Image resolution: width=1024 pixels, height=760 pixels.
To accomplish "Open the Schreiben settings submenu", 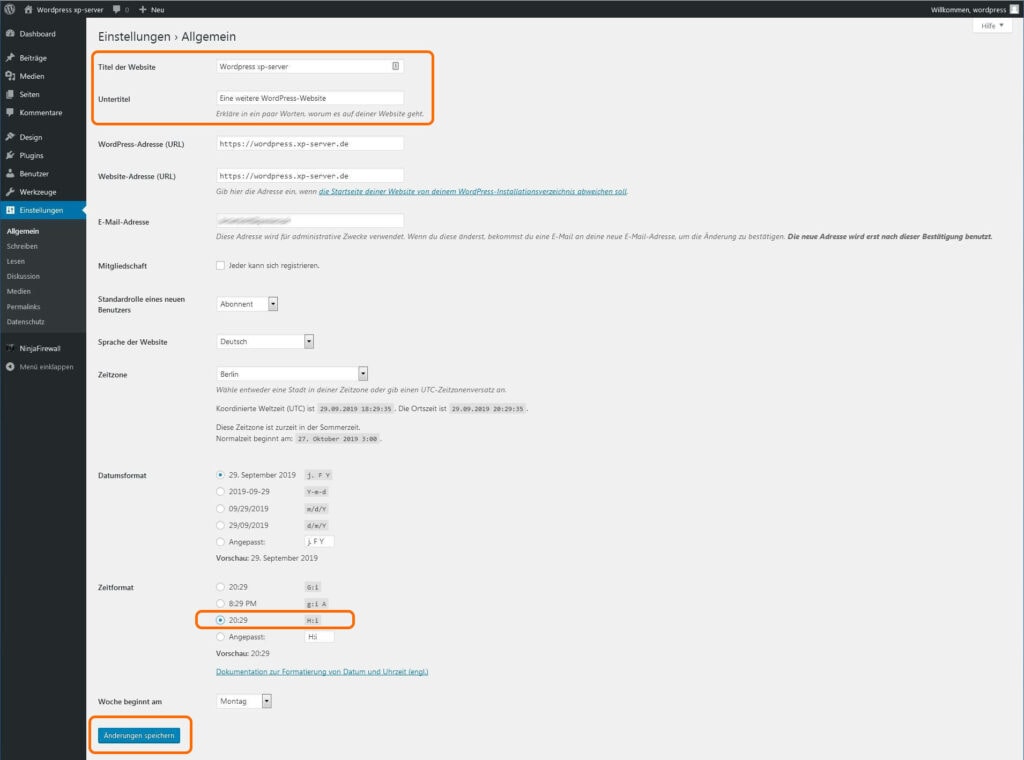I will pos(22,246).
